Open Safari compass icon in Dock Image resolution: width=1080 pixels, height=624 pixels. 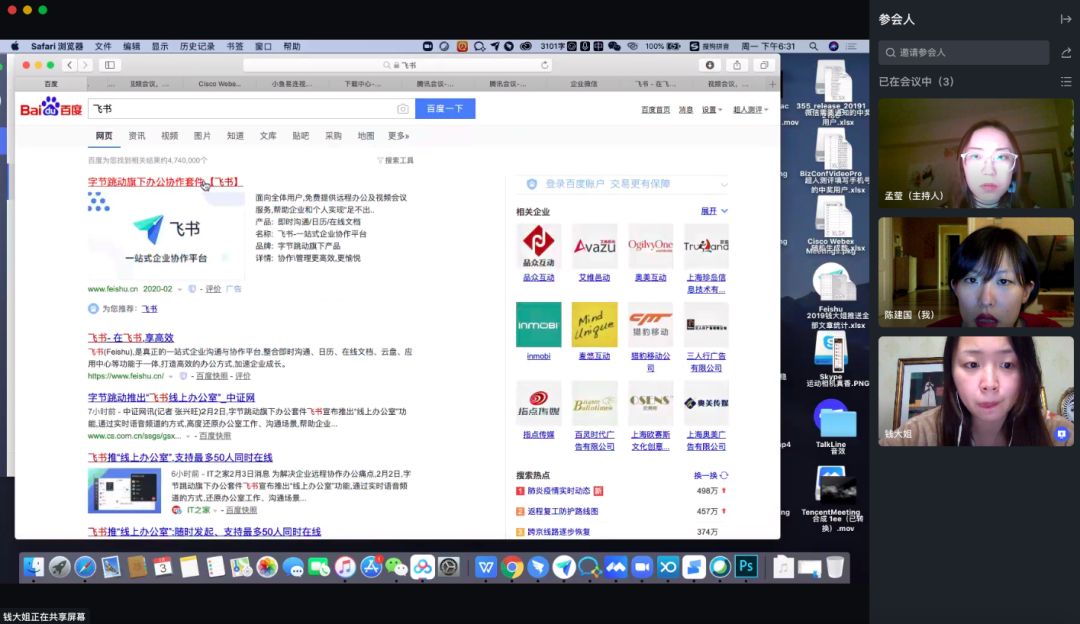pos(85,567)
